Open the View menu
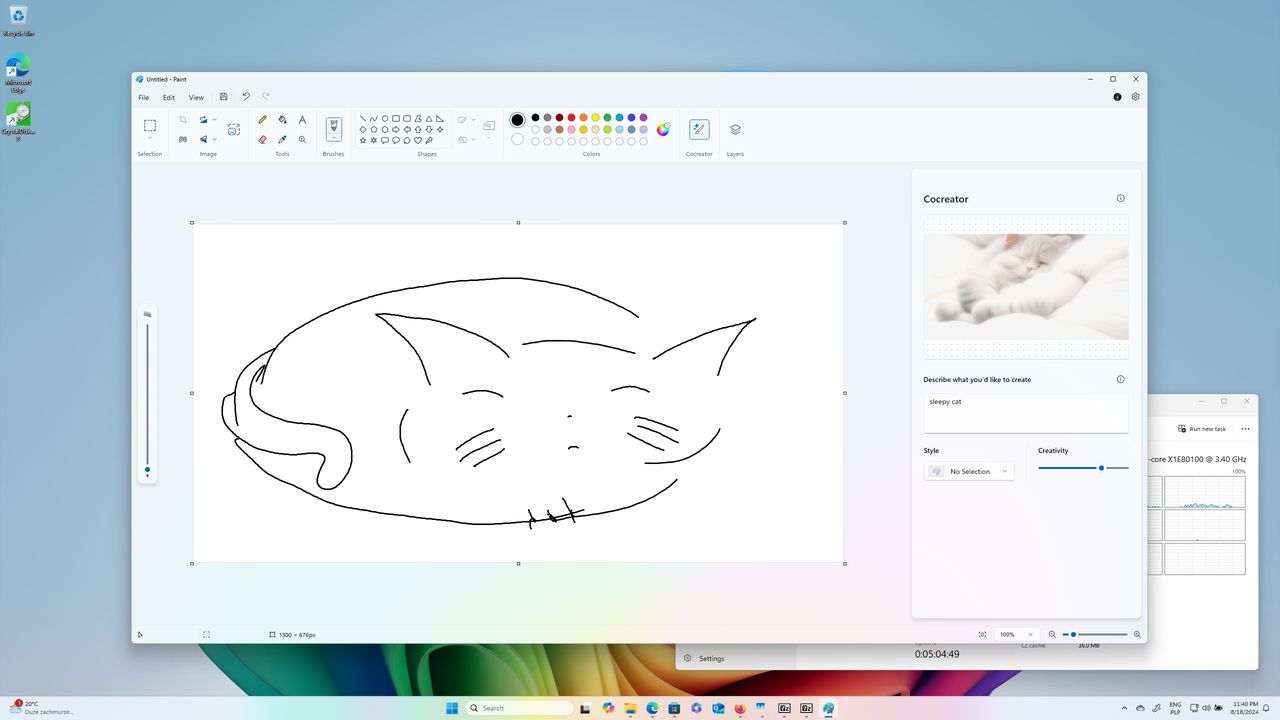Viewport: 1280px width, 720px height. point(196,97)
